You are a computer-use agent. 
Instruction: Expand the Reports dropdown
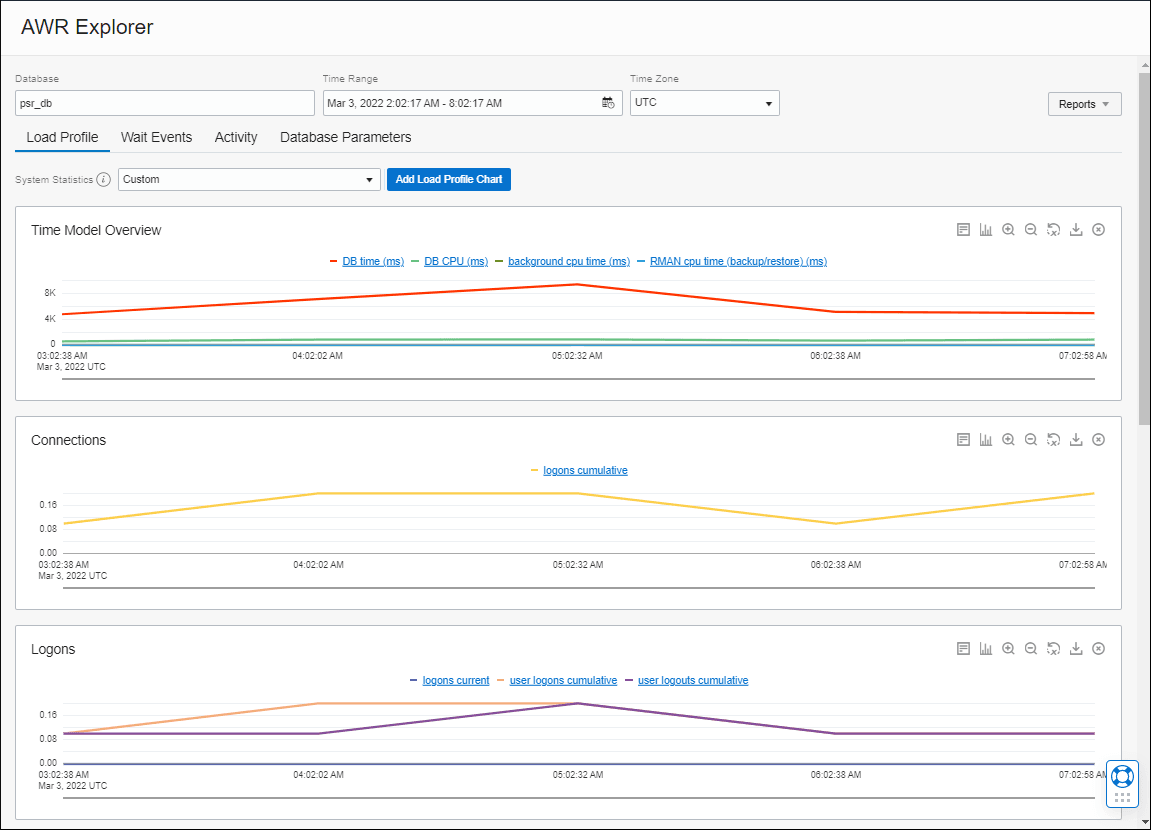point(1084,103)
